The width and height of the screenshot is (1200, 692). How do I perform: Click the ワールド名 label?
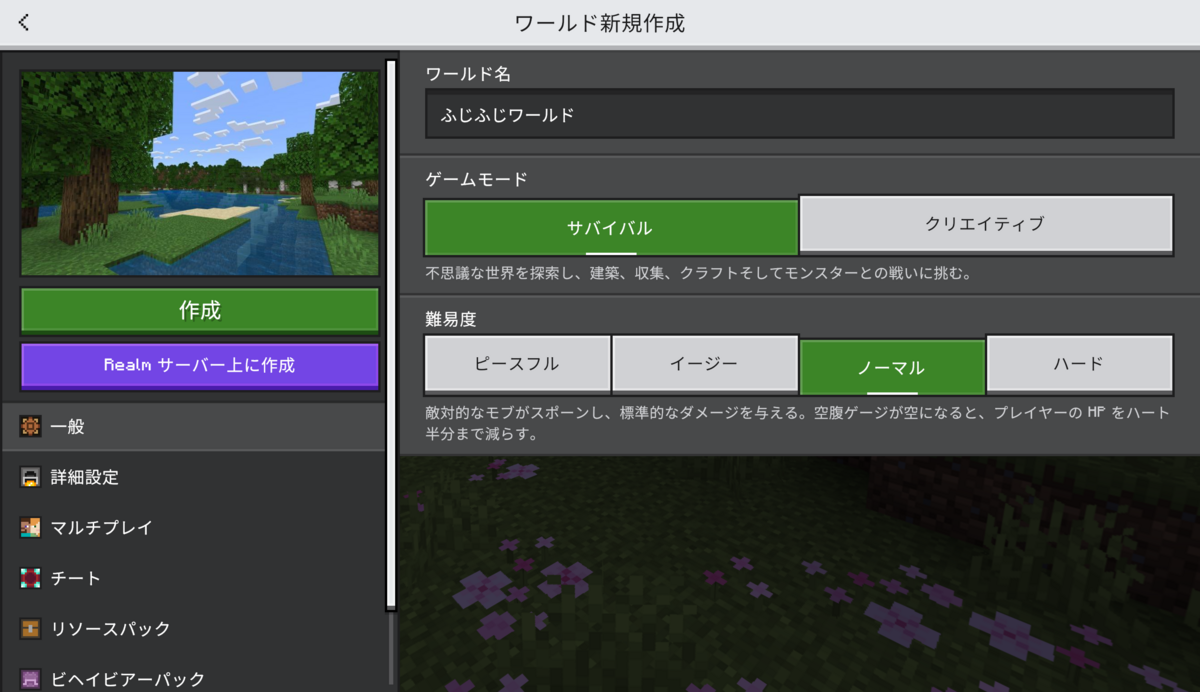pos(467,73)
